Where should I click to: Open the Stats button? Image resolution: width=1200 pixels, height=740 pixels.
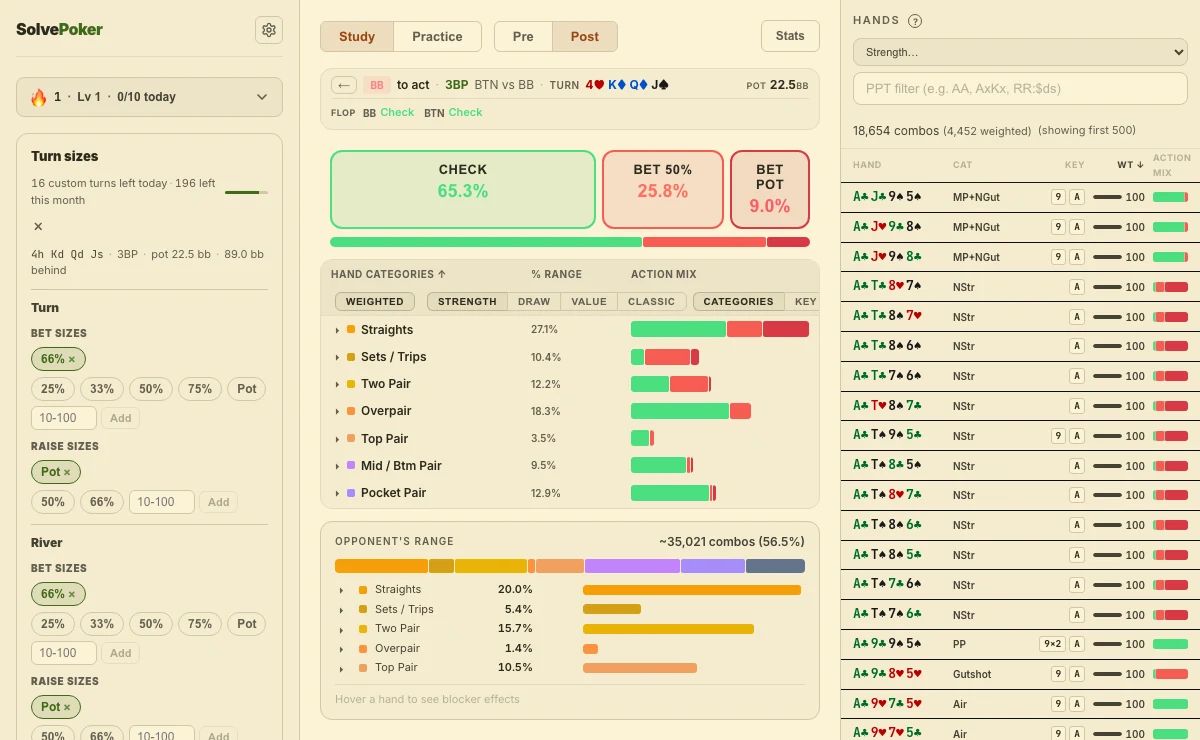[790, 36]
